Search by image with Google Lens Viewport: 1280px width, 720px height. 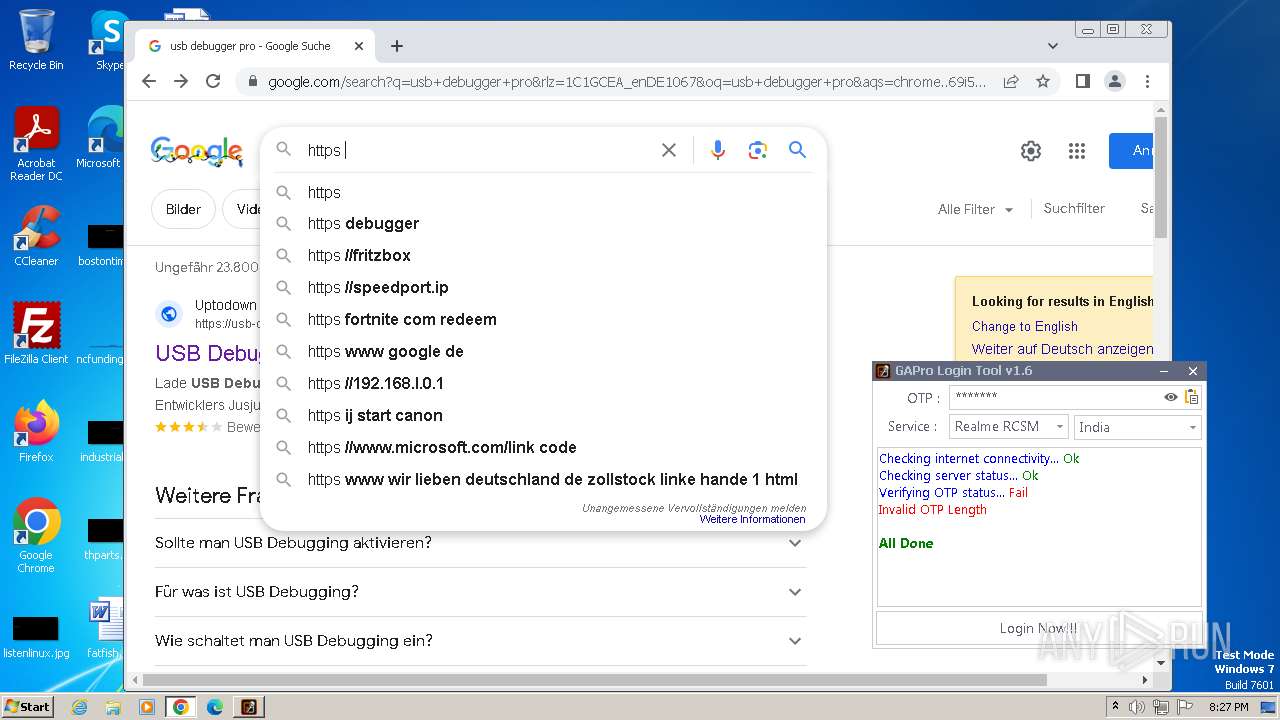coord(757,150)
